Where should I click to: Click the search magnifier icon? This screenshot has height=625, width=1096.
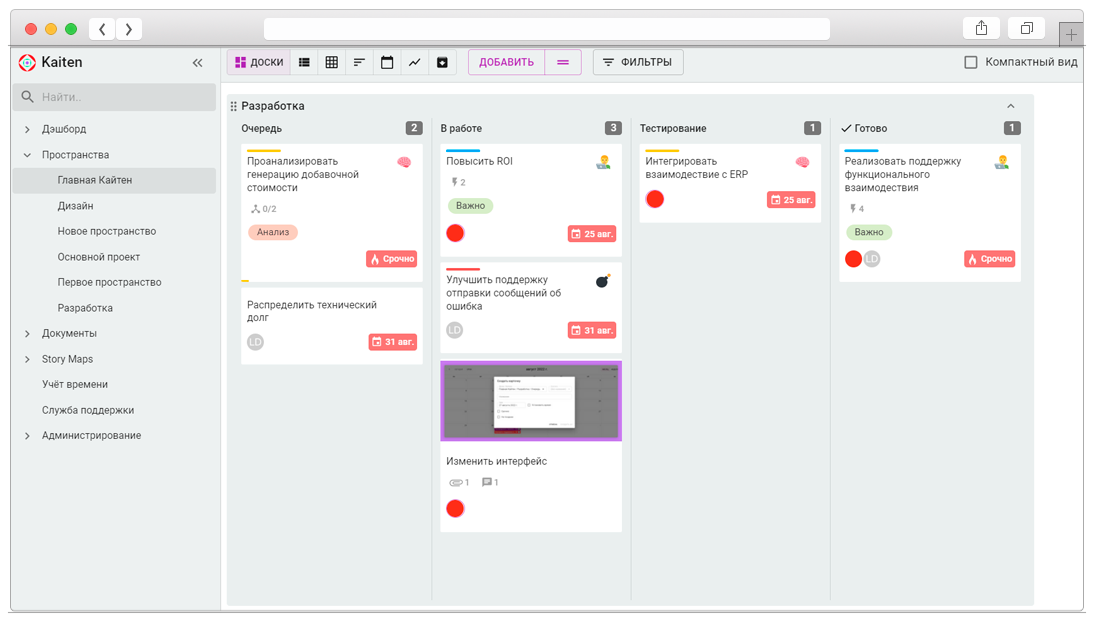27,97
